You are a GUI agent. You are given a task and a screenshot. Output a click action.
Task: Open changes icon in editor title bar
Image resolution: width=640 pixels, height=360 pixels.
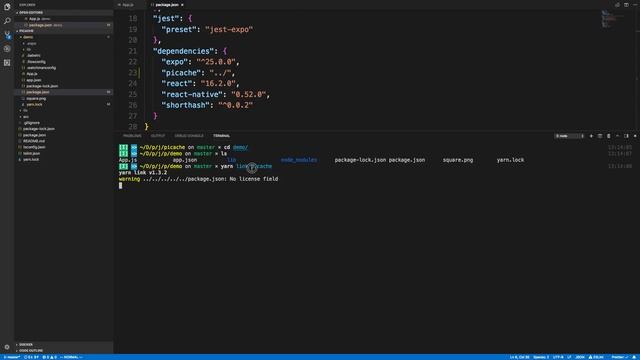tap(617, 5)
